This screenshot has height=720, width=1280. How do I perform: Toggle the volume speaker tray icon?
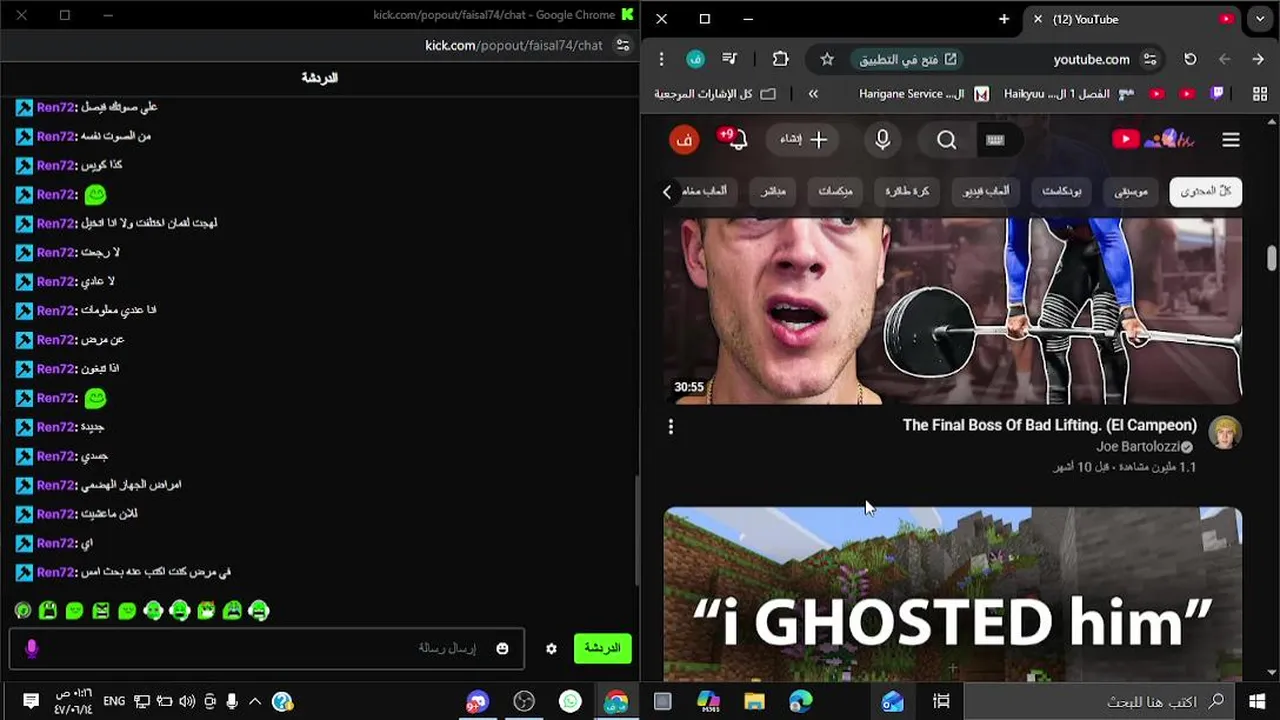[x=187, y=702]
